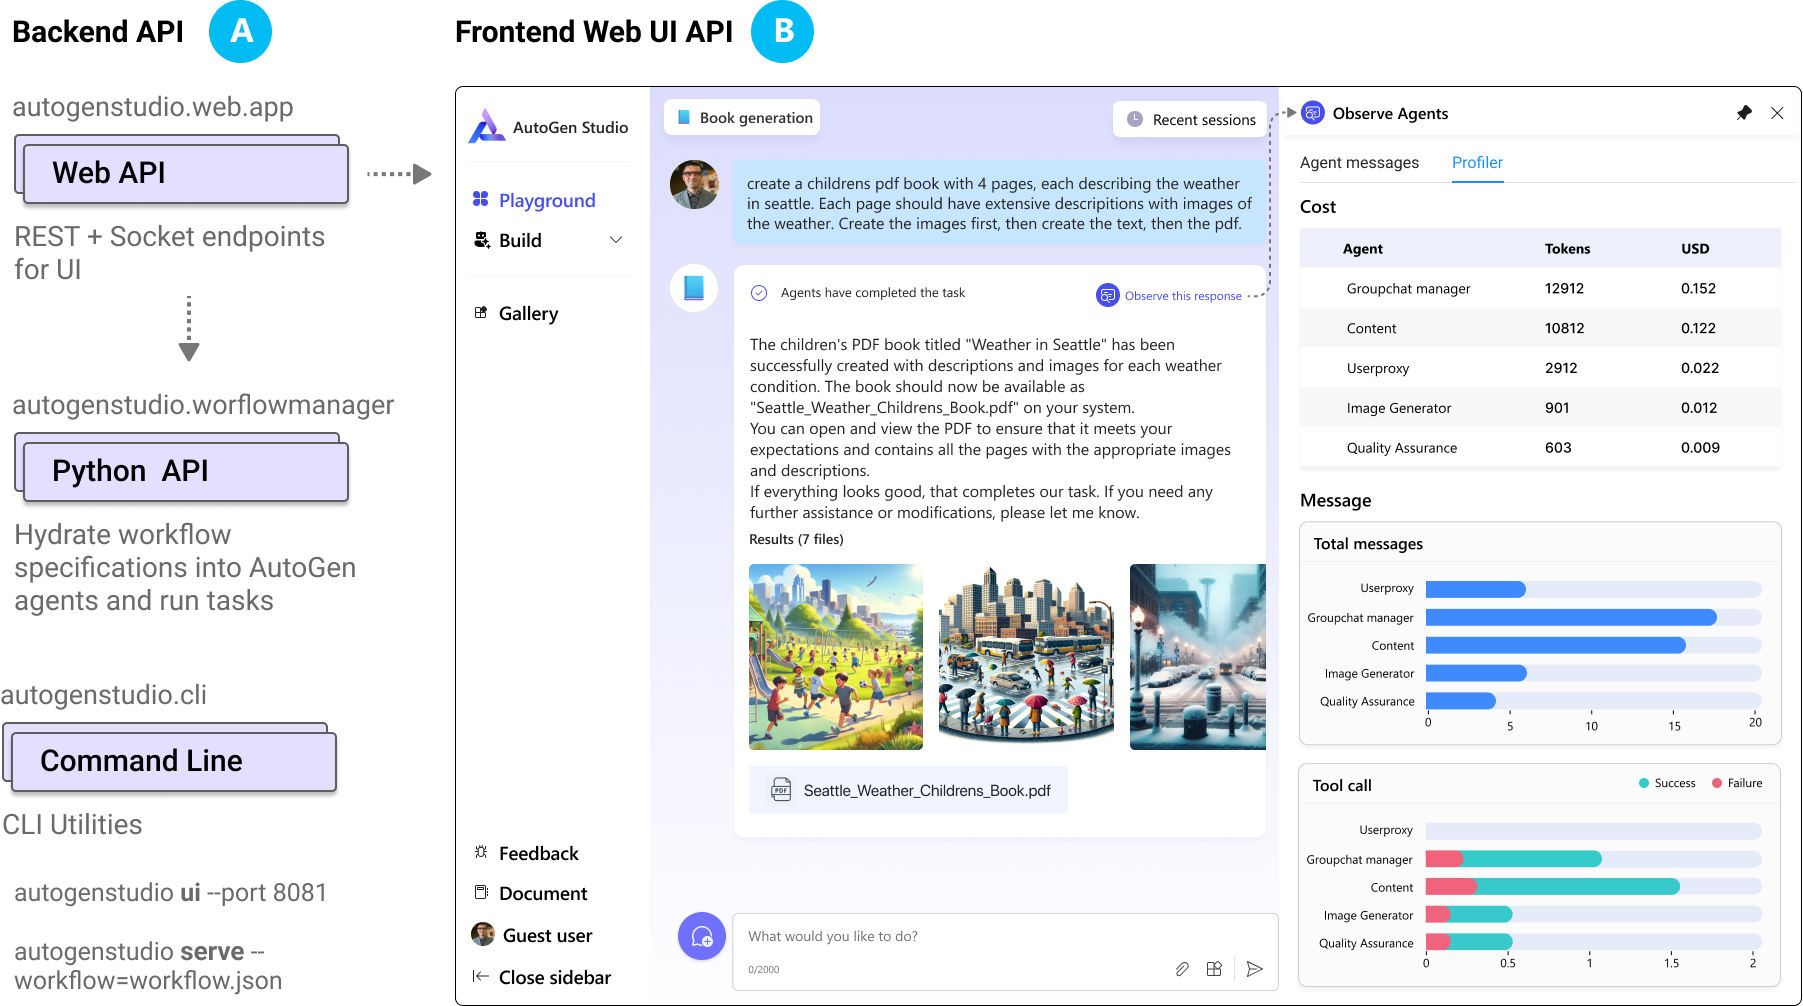Click the Close sidebar arrow icon
This screenshot has width=1803, height=1006.
[x=481, y=976]
